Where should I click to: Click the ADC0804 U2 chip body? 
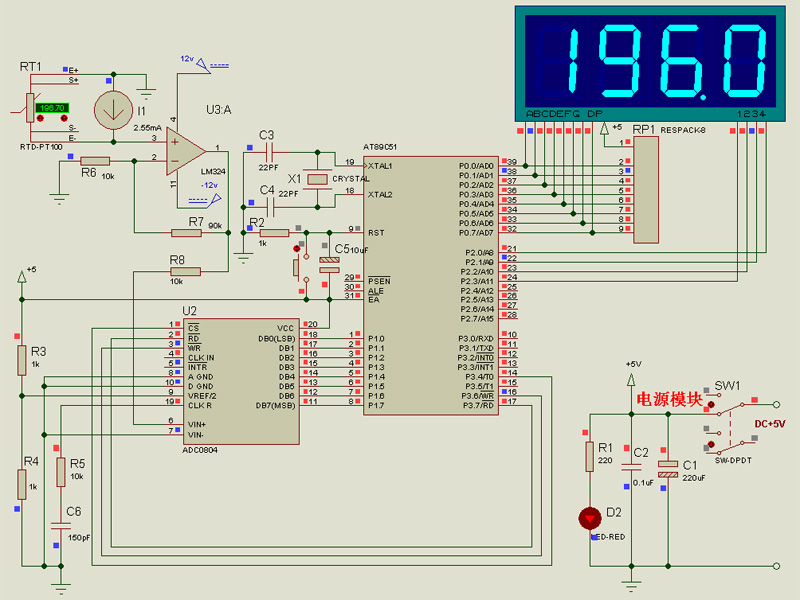241,382
